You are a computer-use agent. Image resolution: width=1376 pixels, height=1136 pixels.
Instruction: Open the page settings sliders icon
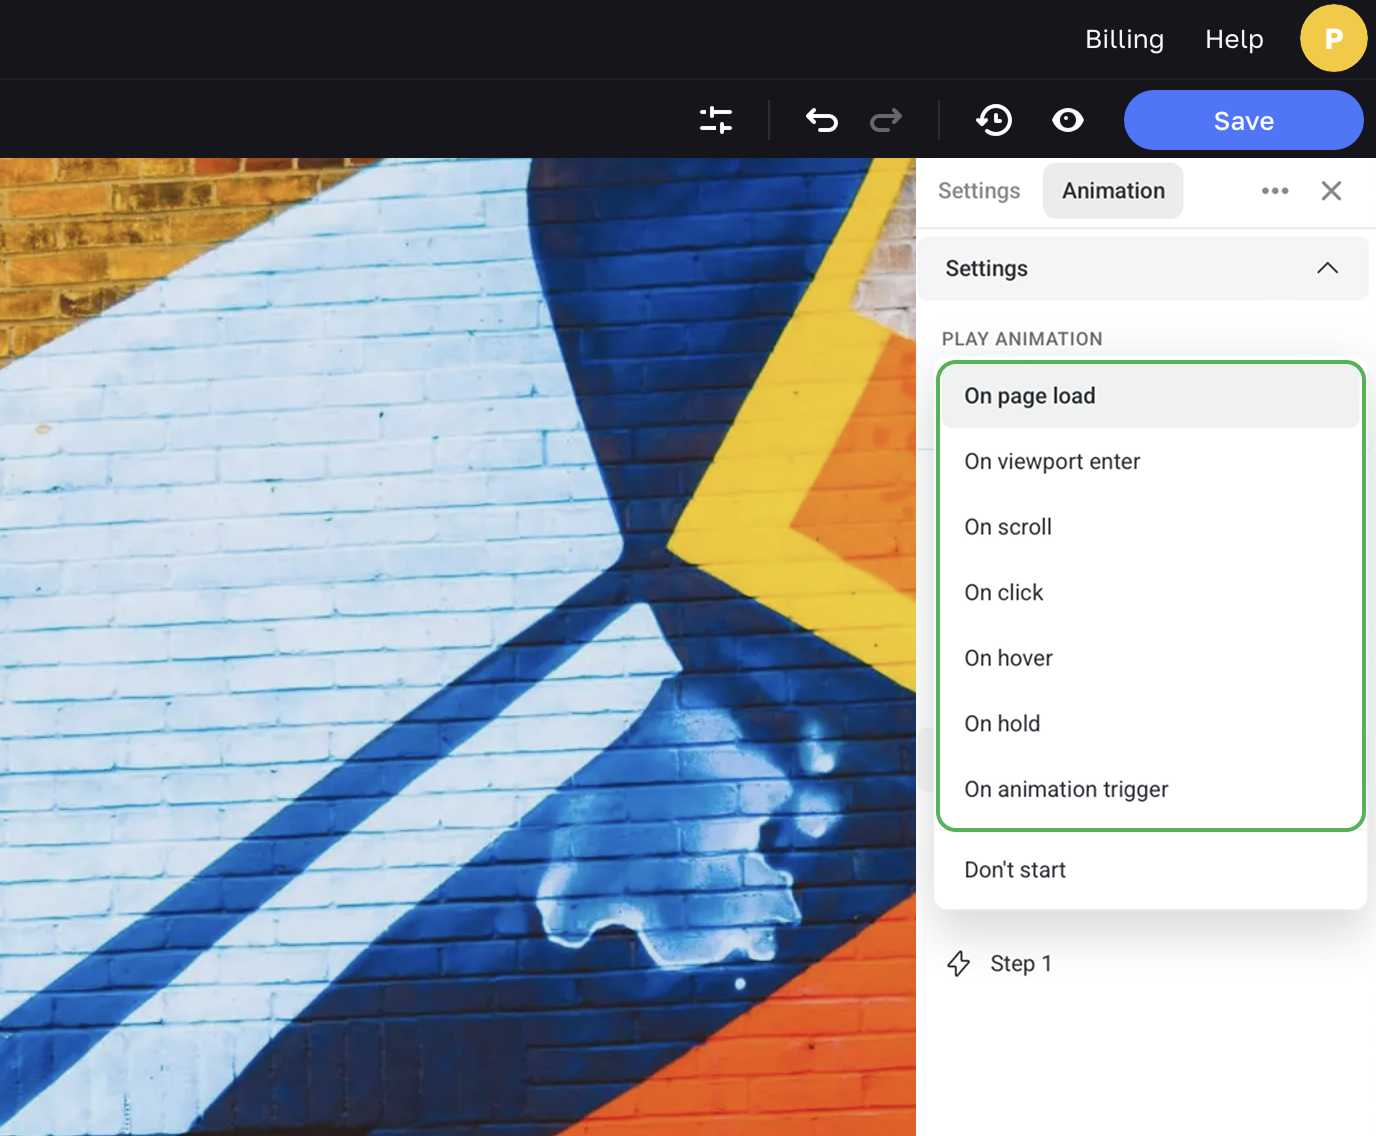click(716, 120)
